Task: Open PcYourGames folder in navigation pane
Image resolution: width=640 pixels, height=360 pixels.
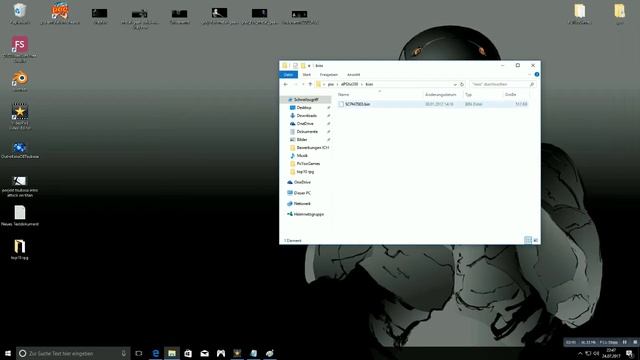Action: [x=308, y=164]
